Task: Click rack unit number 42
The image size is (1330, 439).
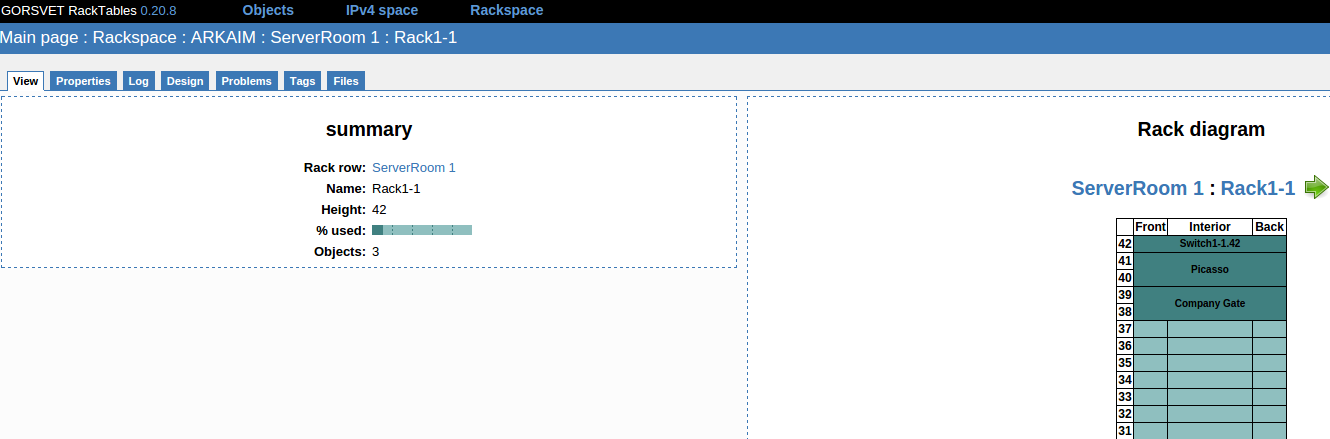Action: coord(1125,244)
